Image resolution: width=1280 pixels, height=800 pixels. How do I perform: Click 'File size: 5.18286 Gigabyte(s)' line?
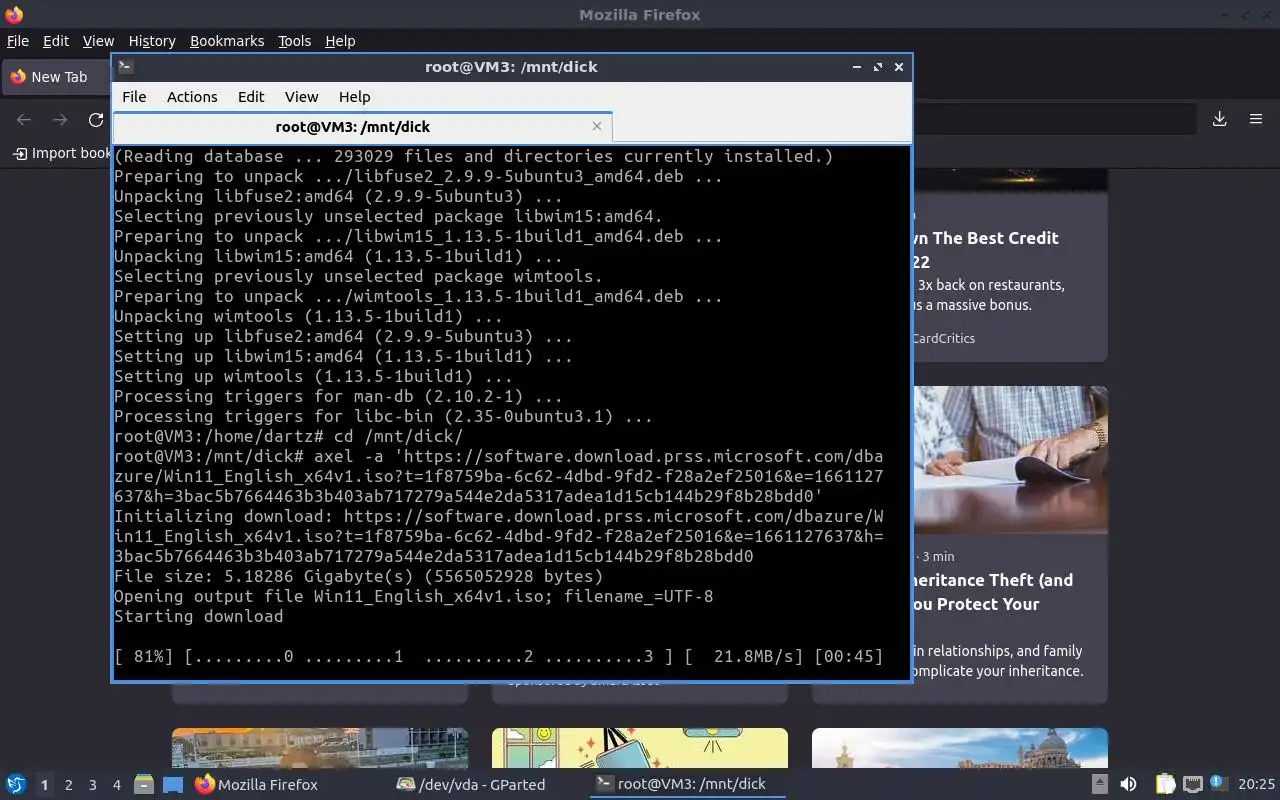coord(359,577)
